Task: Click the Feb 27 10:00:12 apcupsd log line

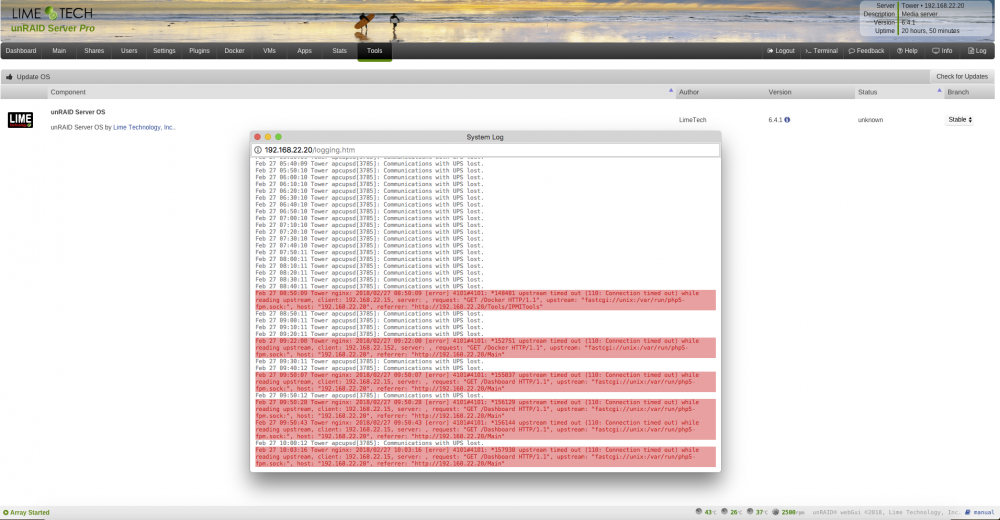Action: pyautogui.click(x=370, y=443)
